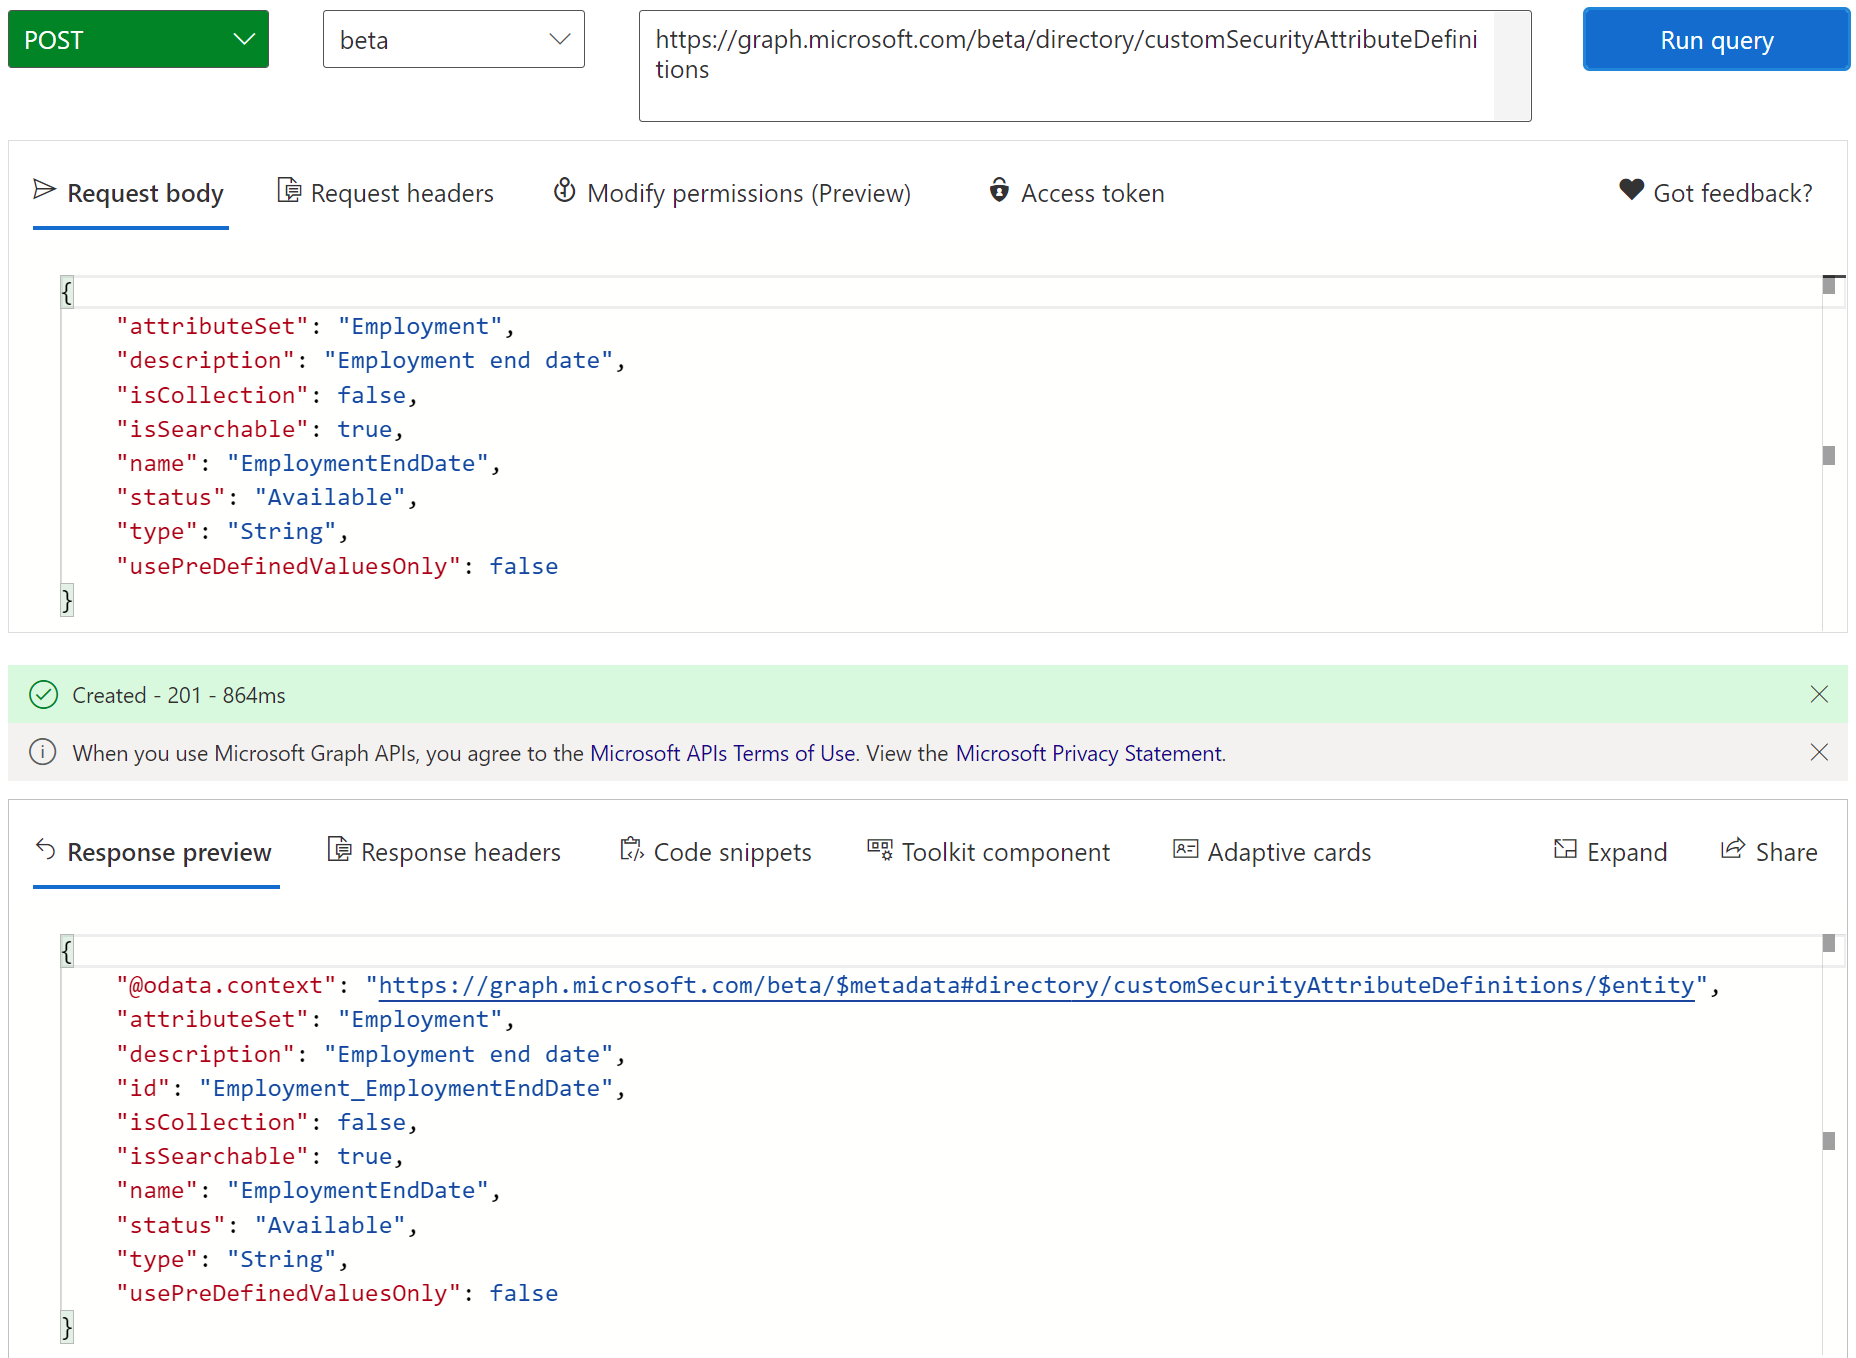Click the Got feedback heart icon
1856x1358 pixels.
pyautogui.click(x=1631, y=190)
